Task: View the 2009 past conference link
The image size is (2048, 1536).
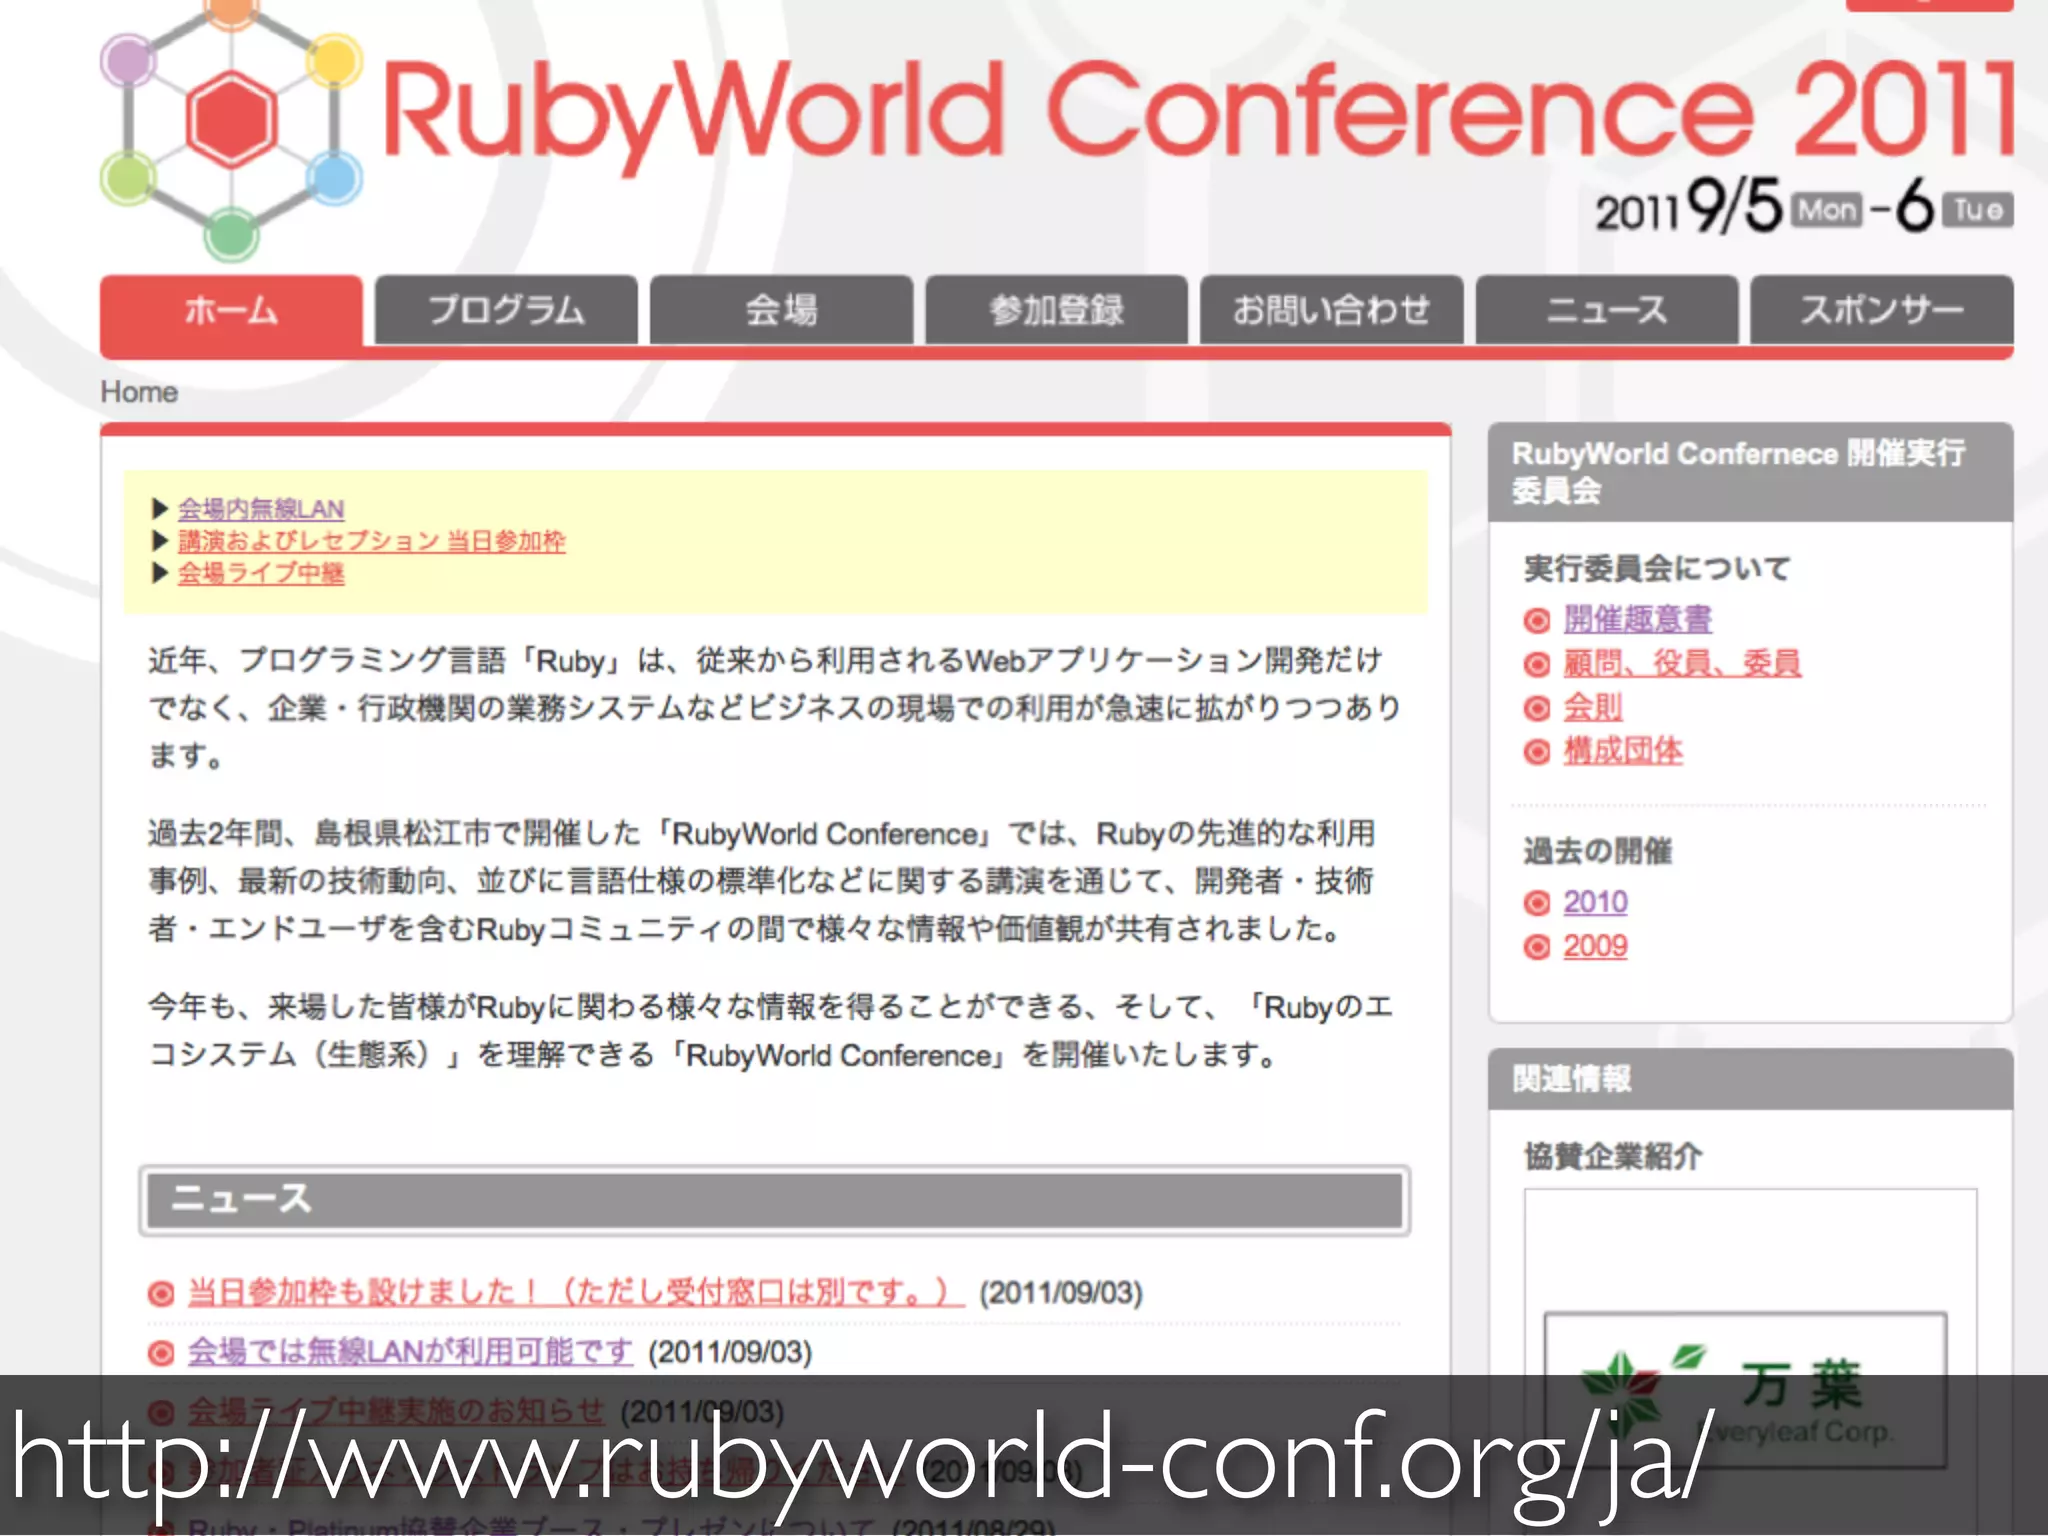Action: point(1595,946)
